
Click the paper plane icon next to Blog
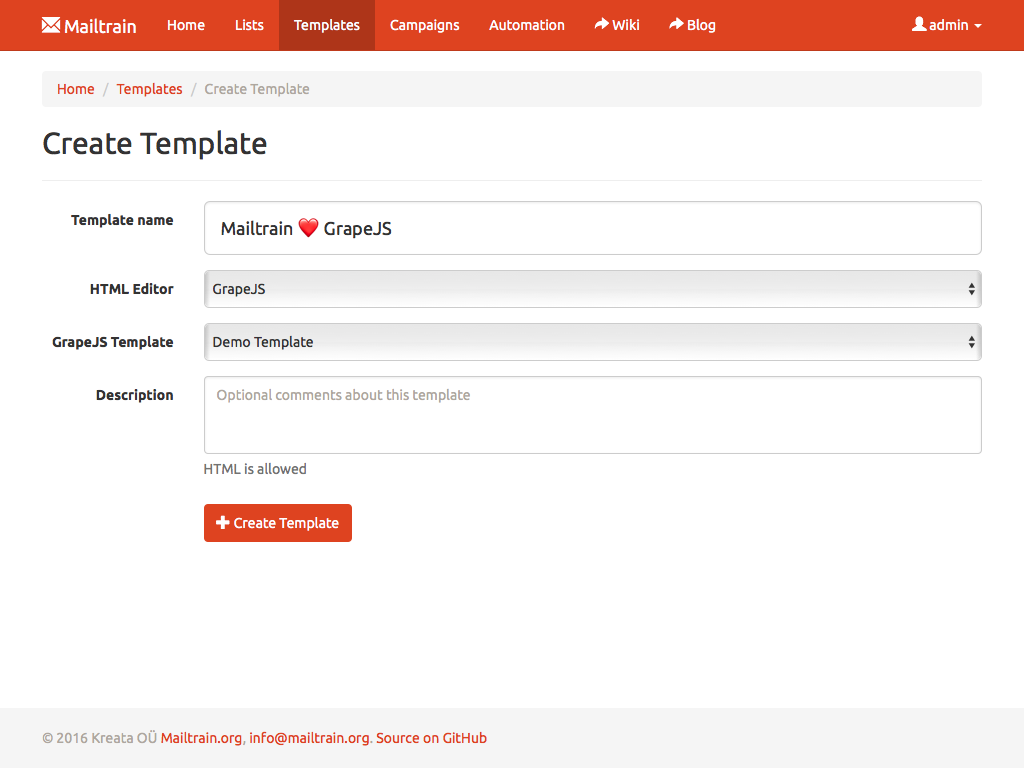[675, 25]
